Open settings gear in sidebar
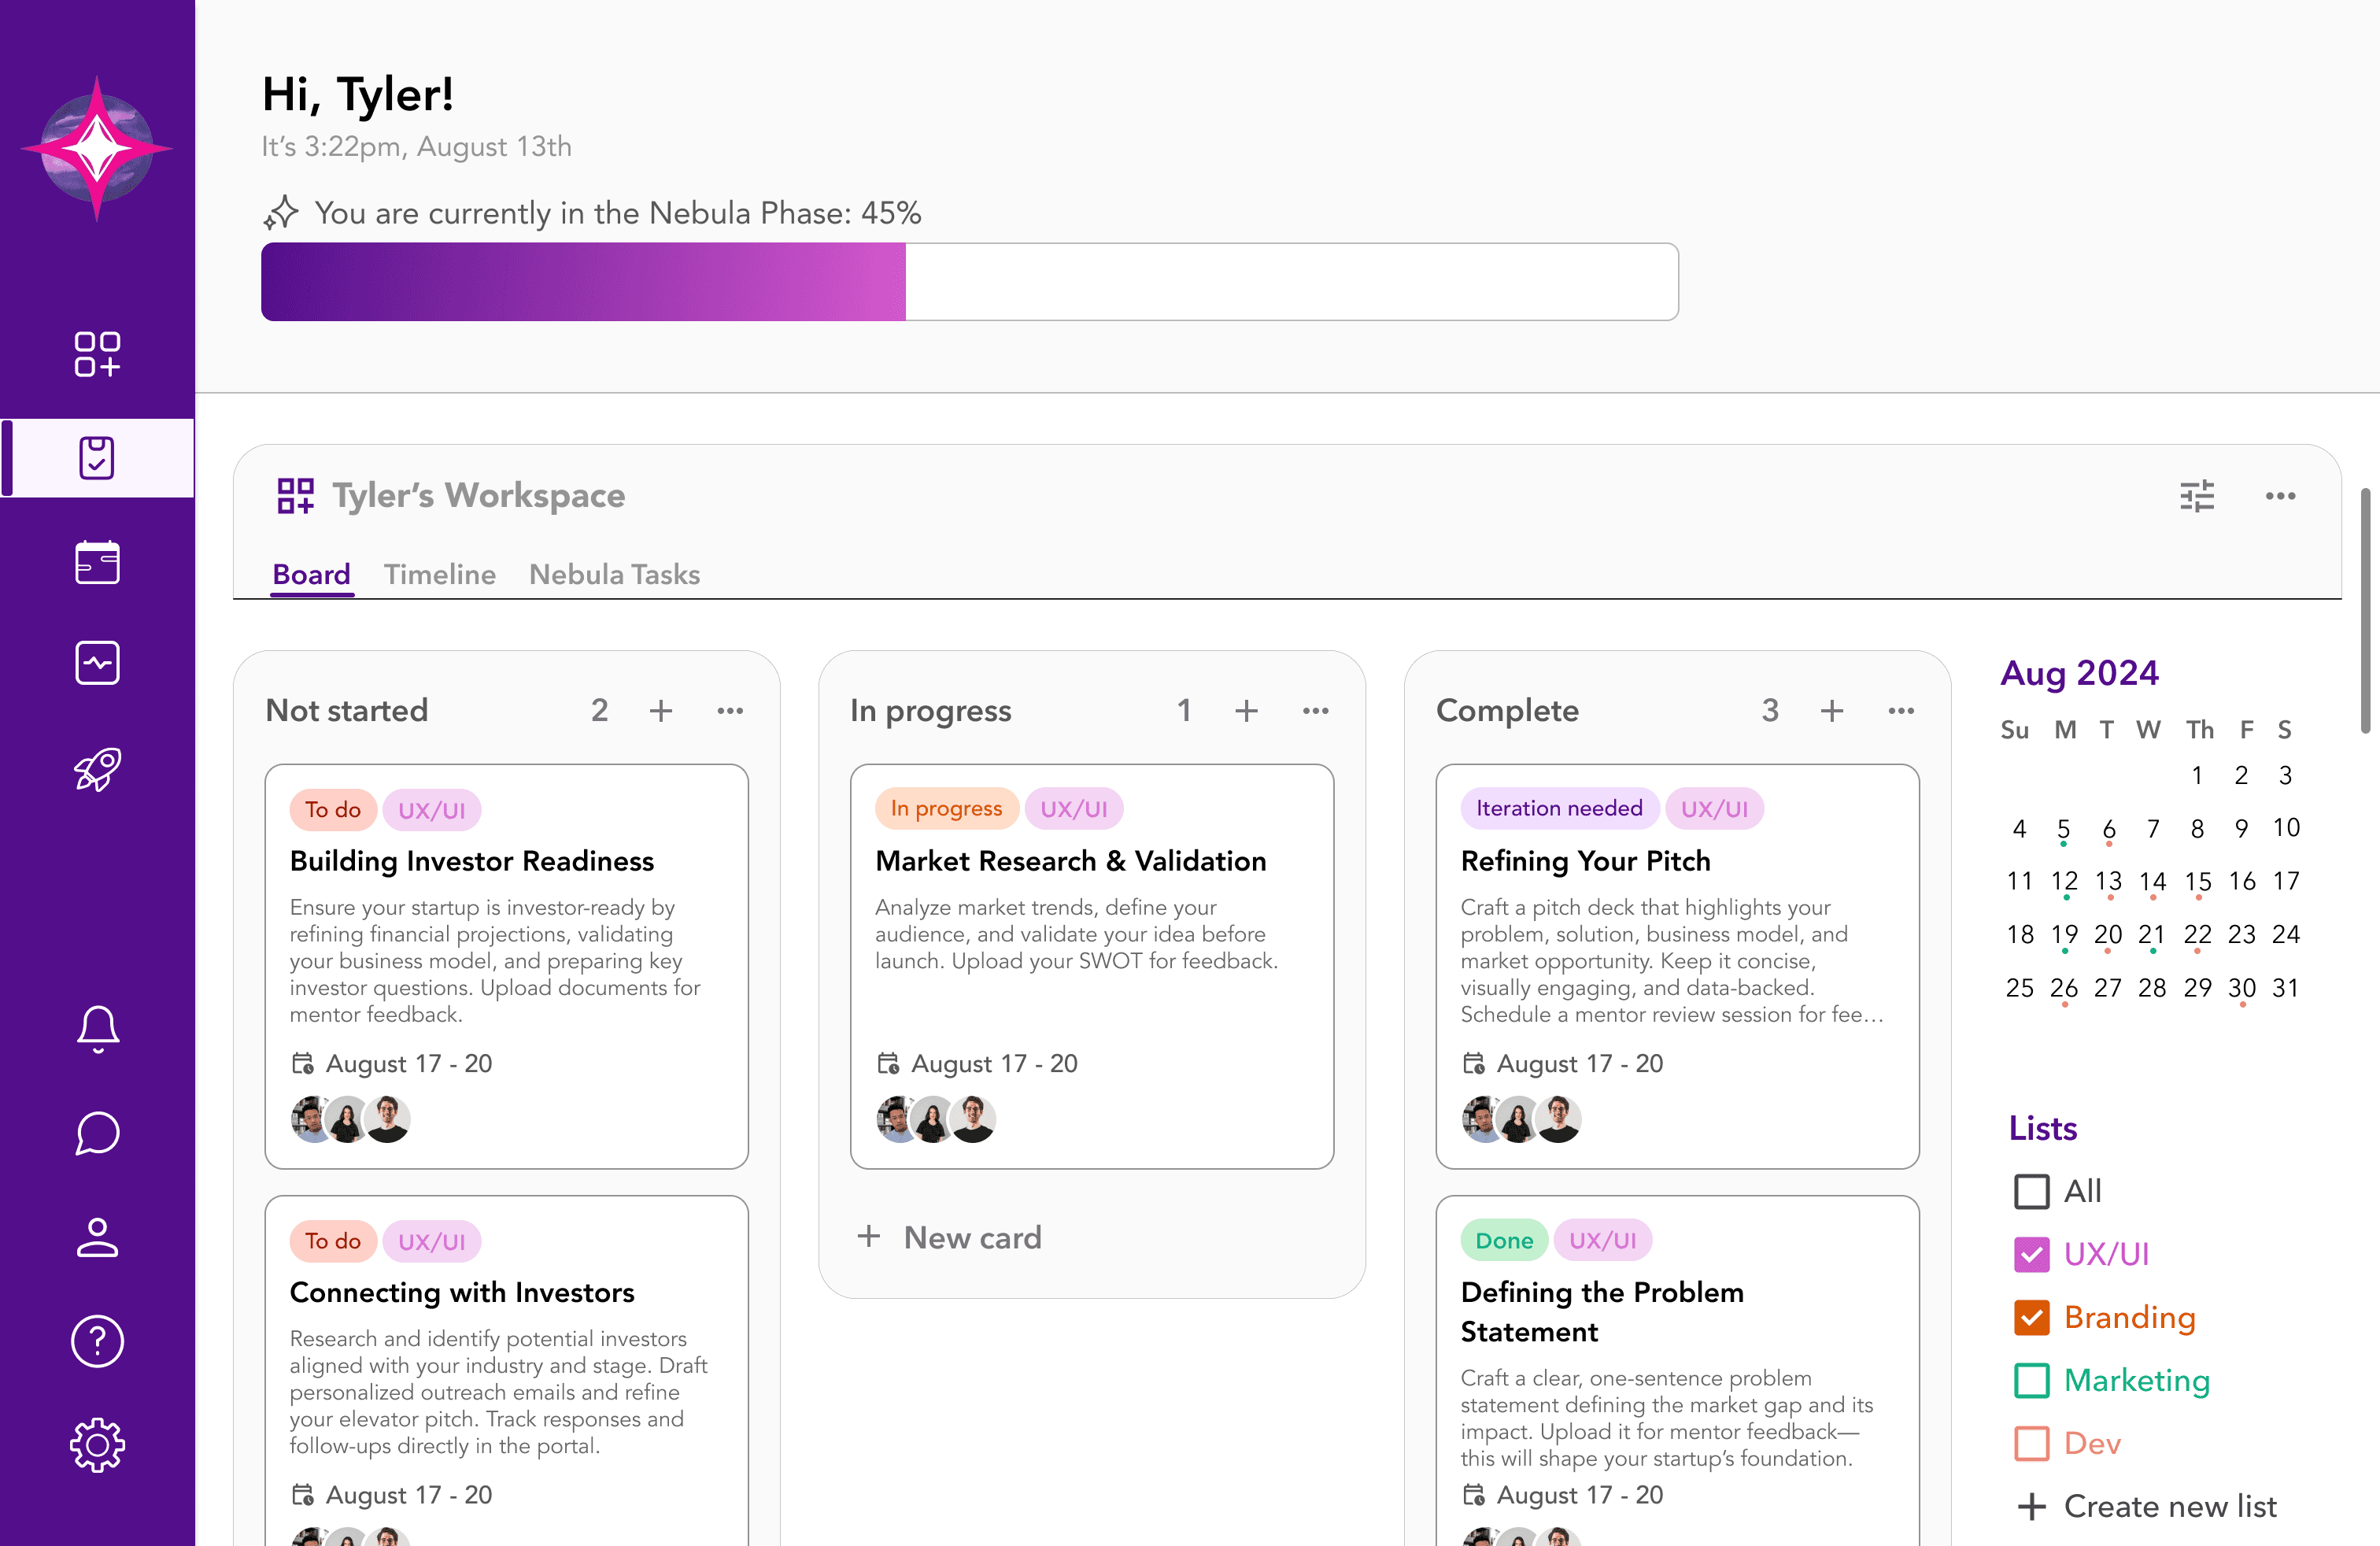 (97, 1444)
